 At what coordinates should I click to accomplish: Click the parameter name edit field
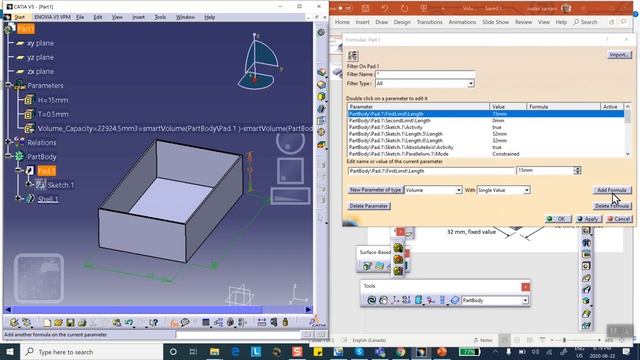[431, 171]
